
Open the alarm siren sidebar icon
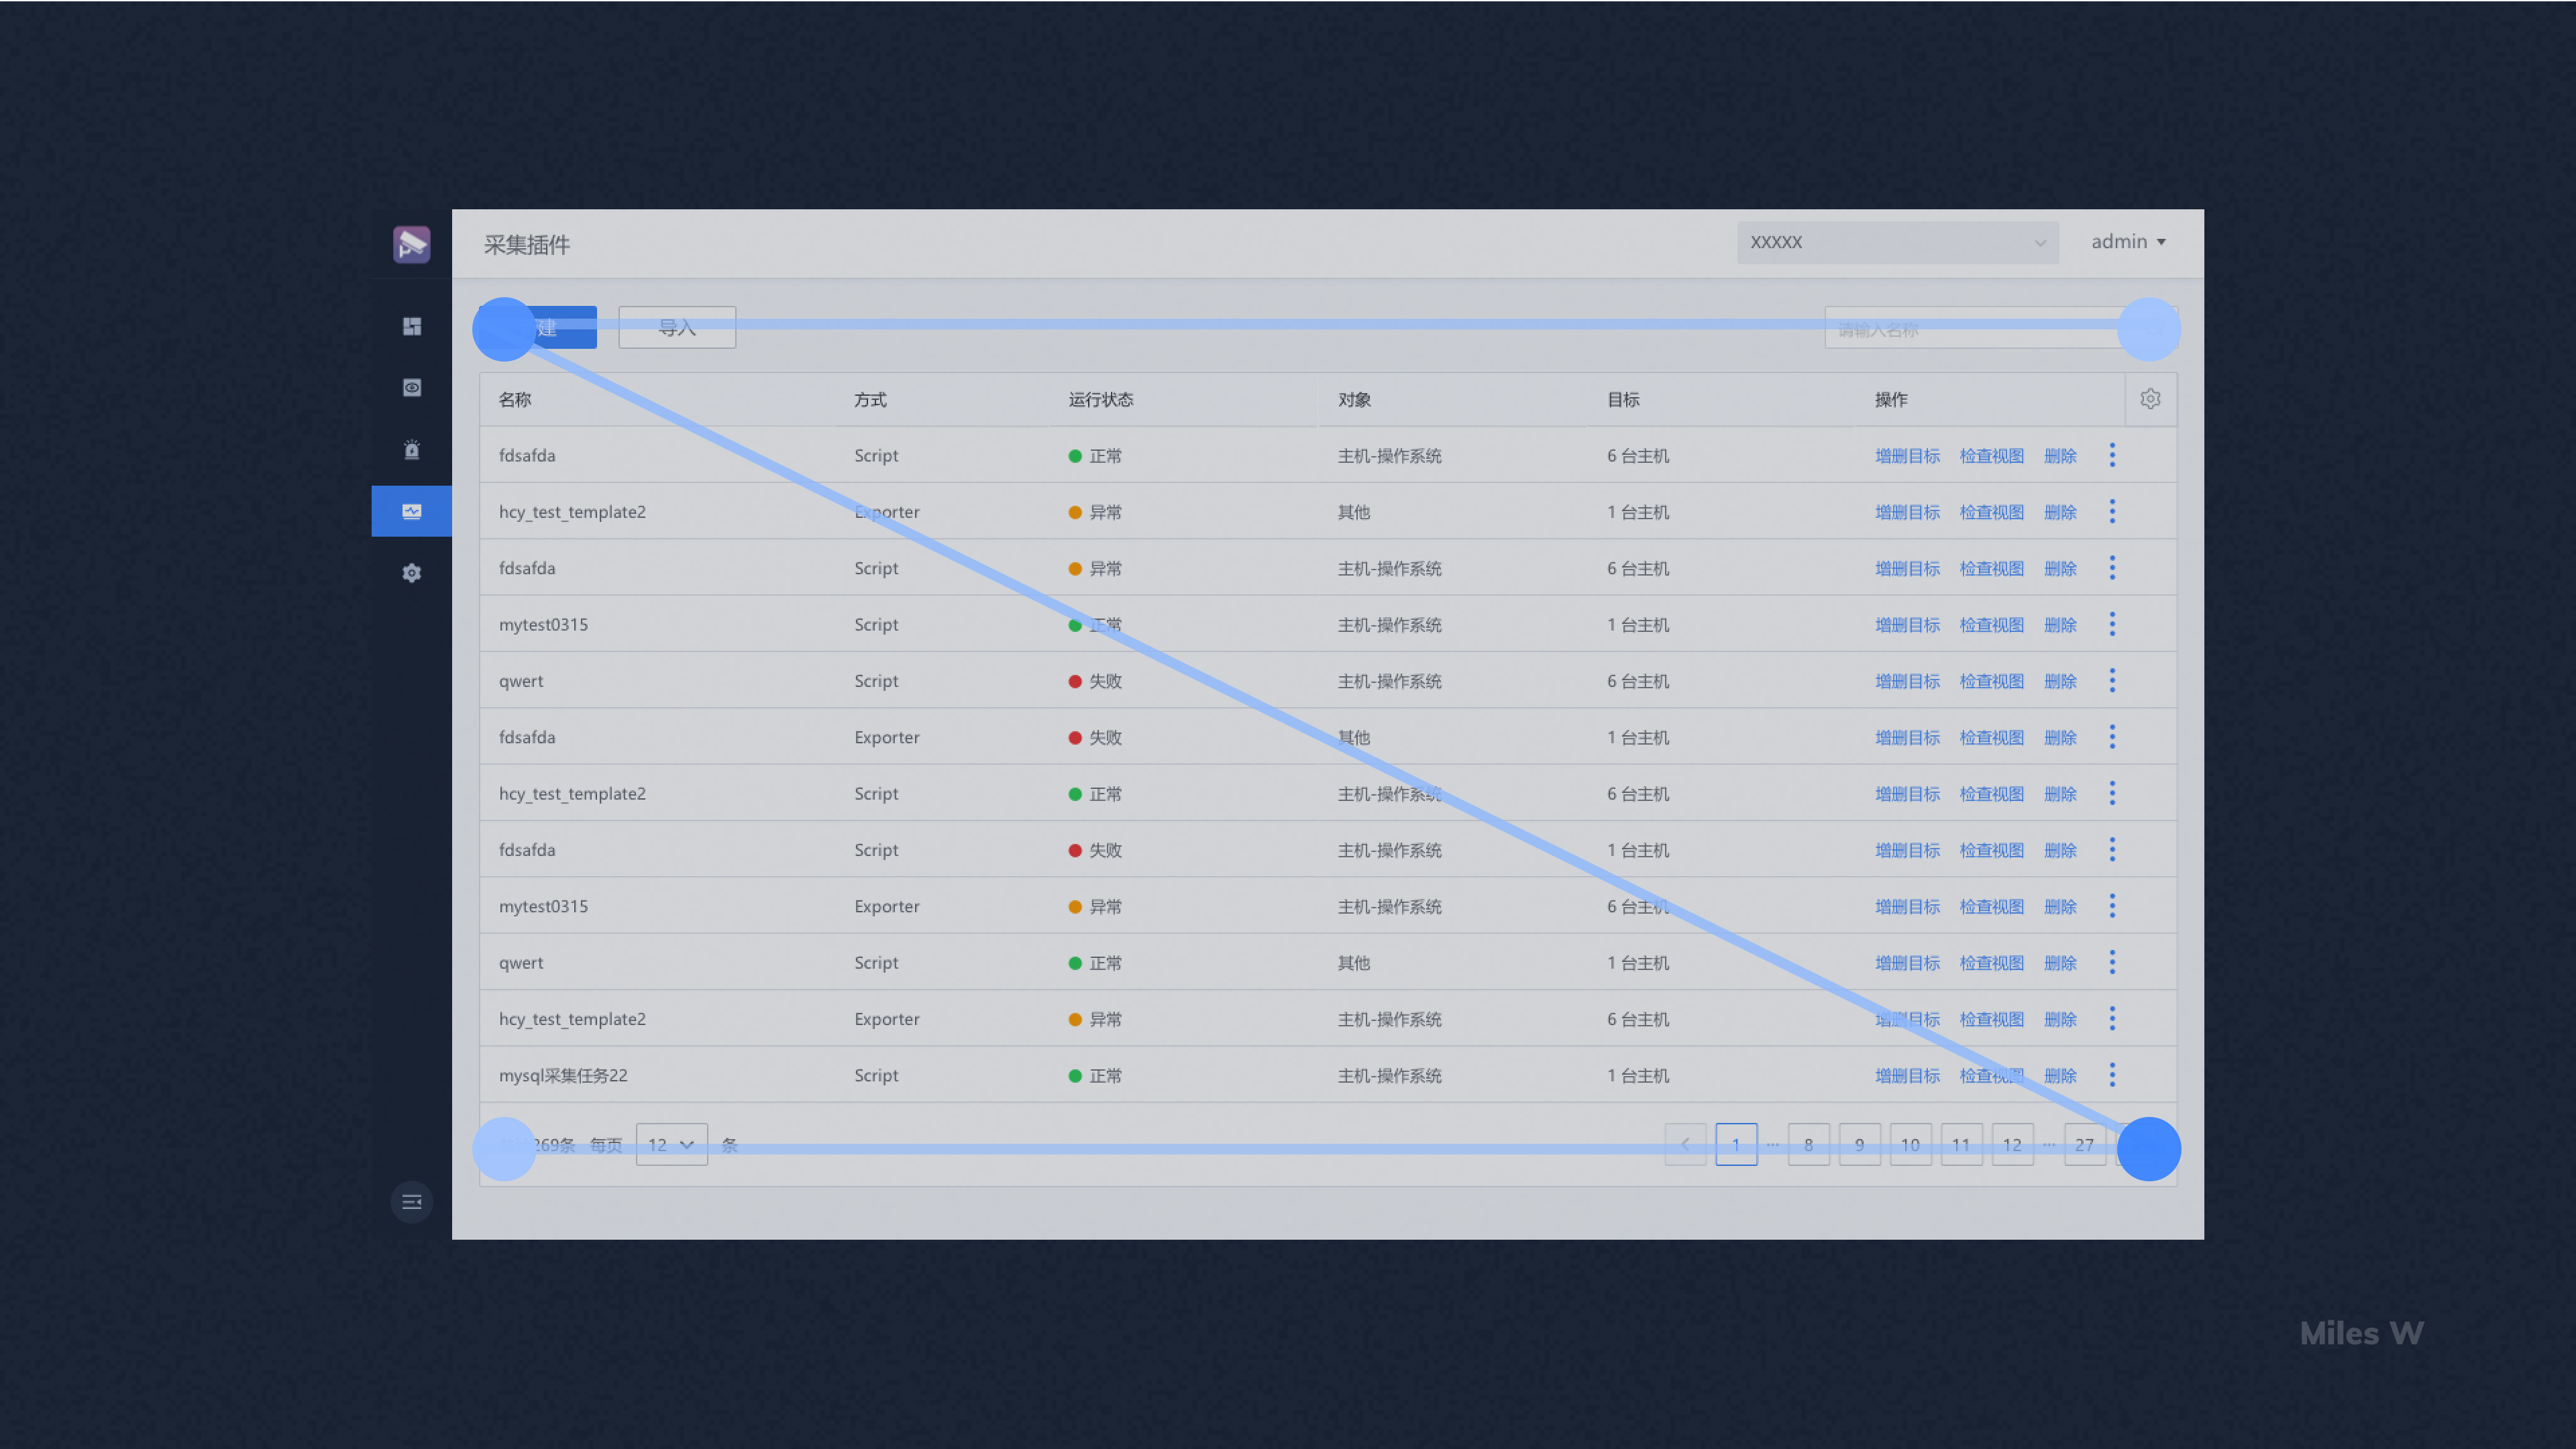[x=411, y=449]
